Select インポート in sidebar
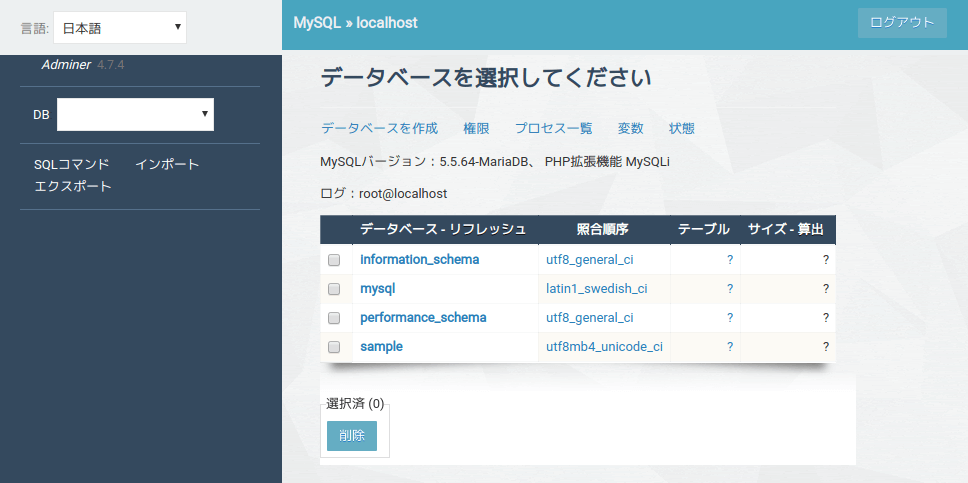This screenshot has height=483, width=968. tap(167, 164)
